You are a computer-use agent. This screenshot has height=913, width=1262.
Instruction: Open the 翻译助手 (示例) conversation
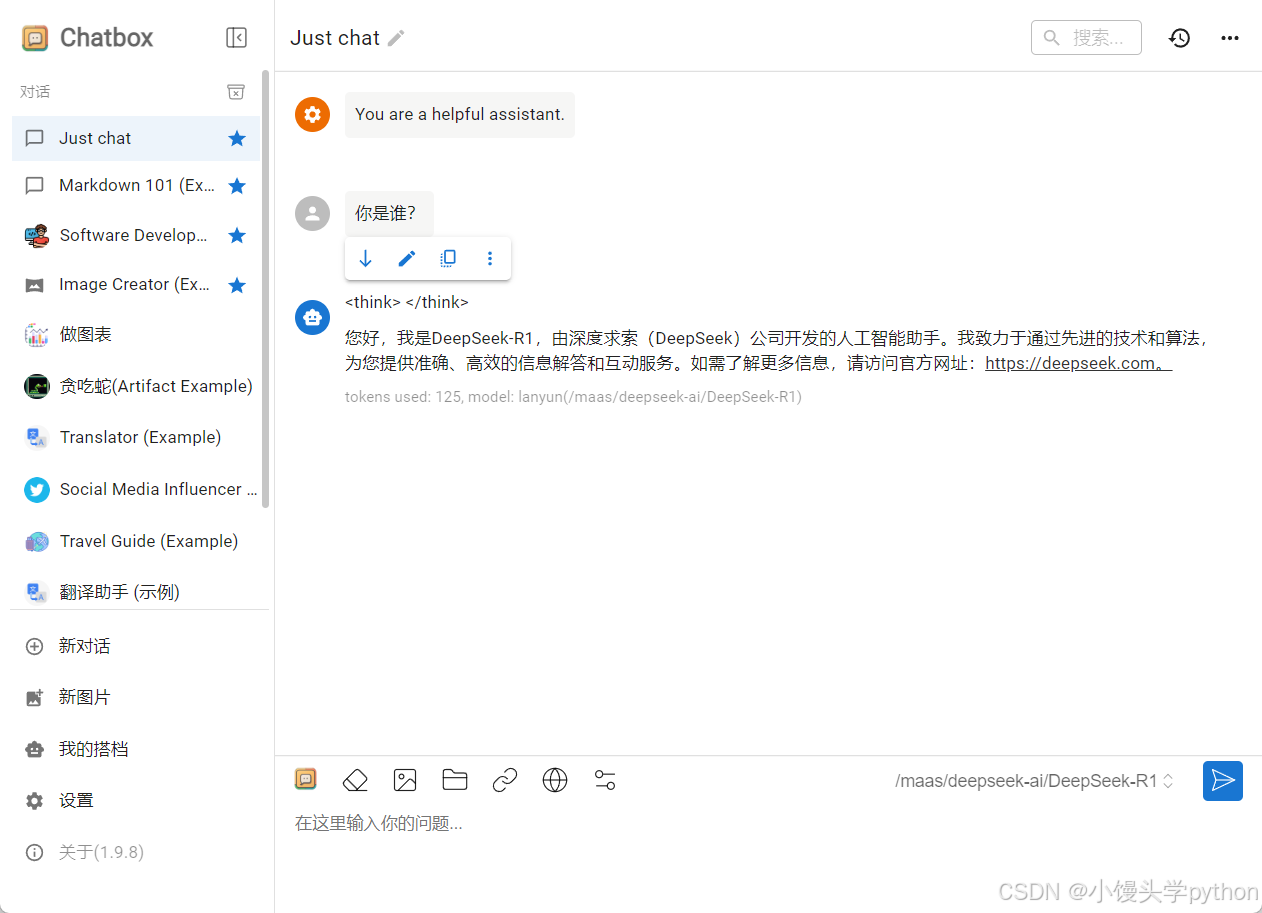click(x=136, y=592)
